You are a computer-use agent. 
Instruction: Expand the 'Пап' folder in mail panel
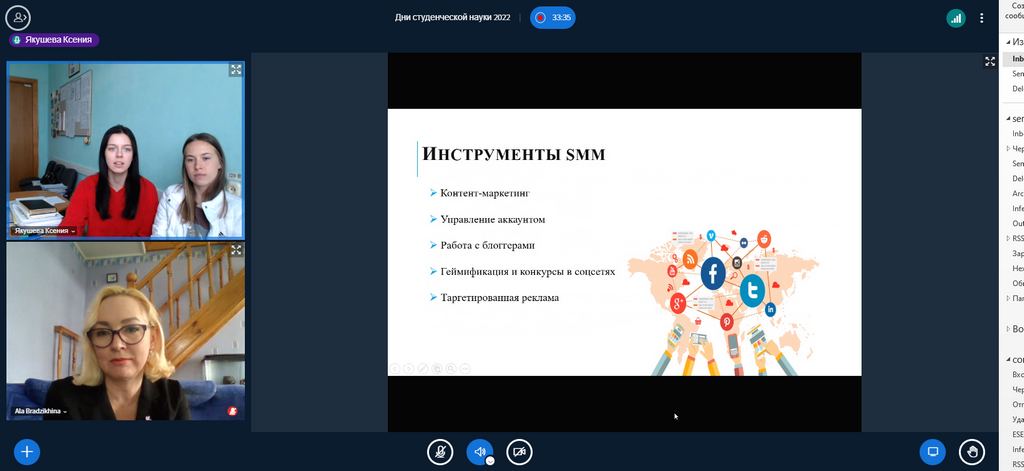point(1008,299)
